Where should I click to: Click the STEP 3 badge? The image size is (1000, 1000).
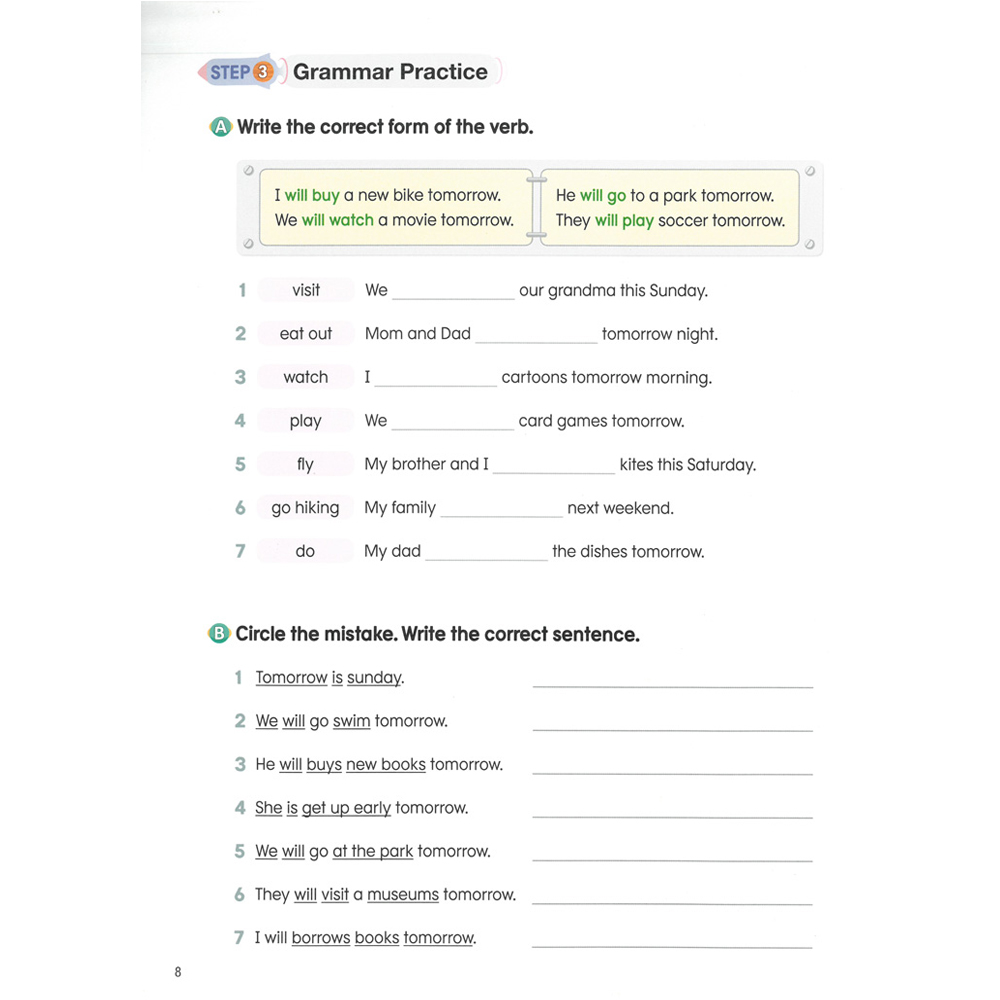tap(241, 72)
